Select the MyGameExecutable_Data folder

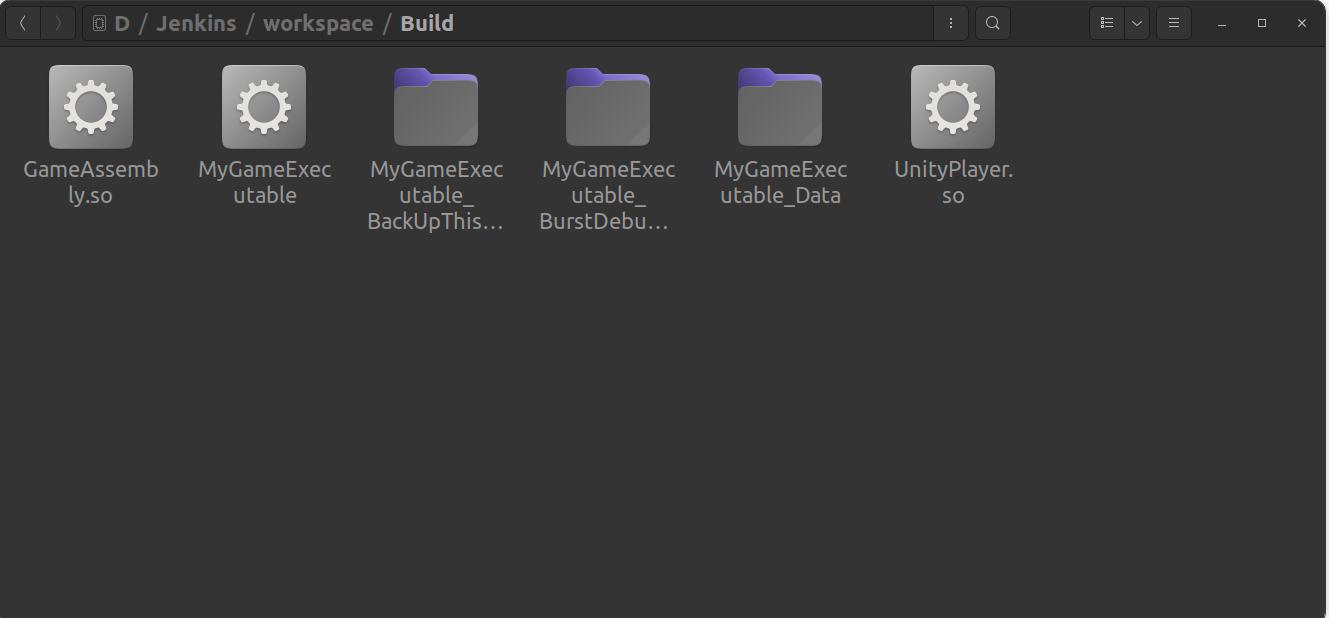point(780,108)
